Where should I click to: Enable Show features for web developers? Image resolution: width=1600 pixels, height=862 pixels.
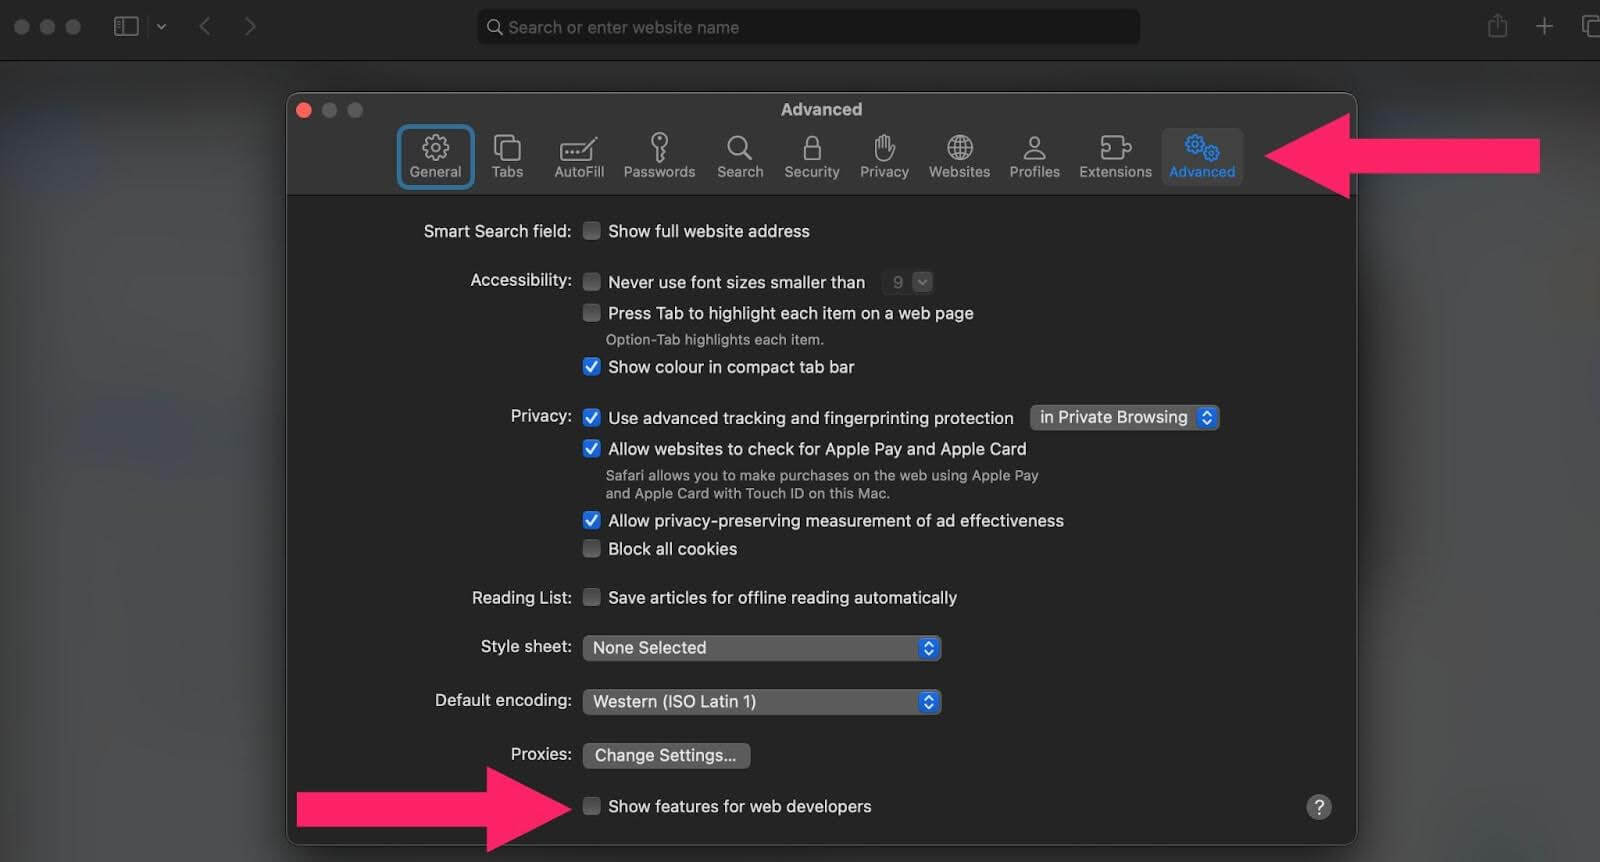[592, 807]
